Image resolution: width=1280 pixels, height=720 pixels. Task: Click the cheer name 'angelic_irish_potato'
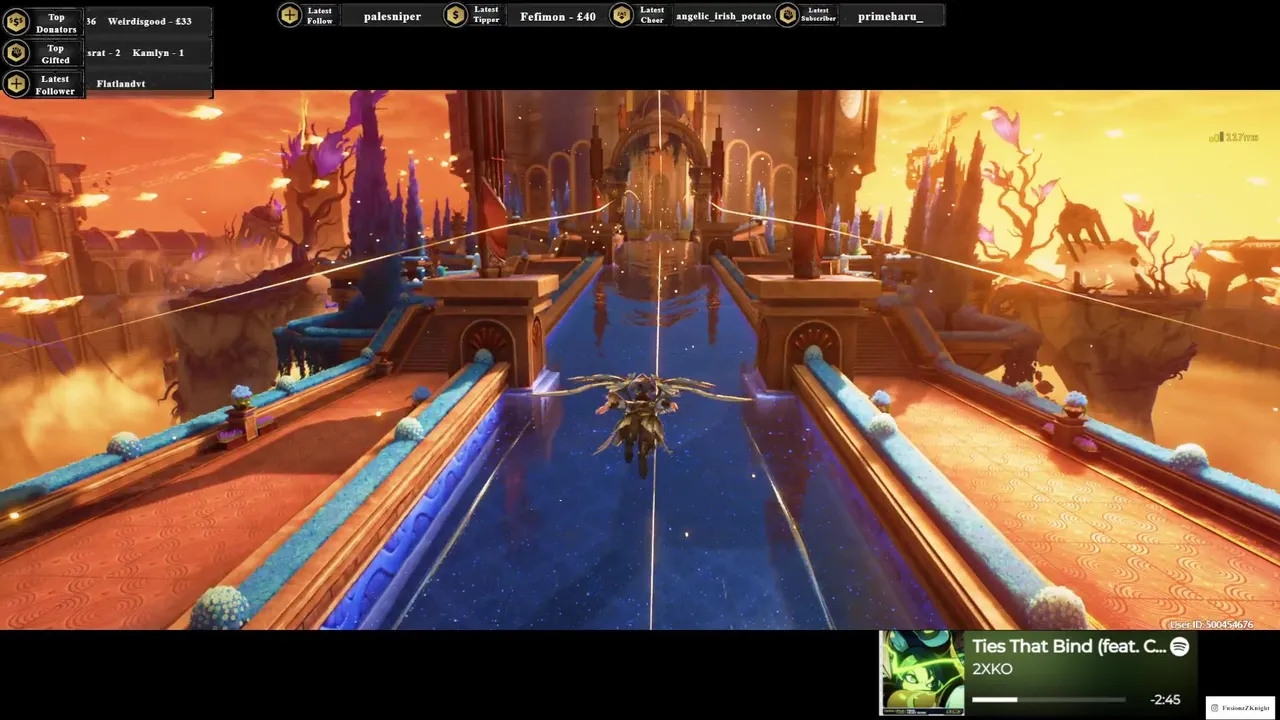click(724, 16)
